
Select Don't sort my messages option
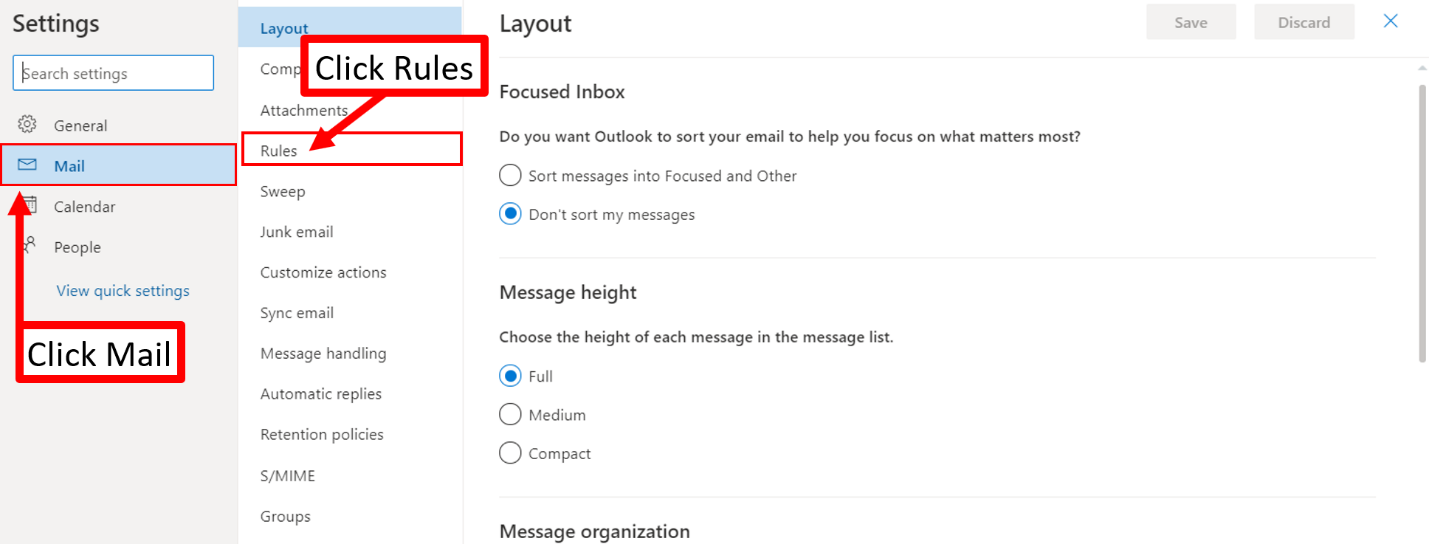pyautogui.click(x=510, y=214)
